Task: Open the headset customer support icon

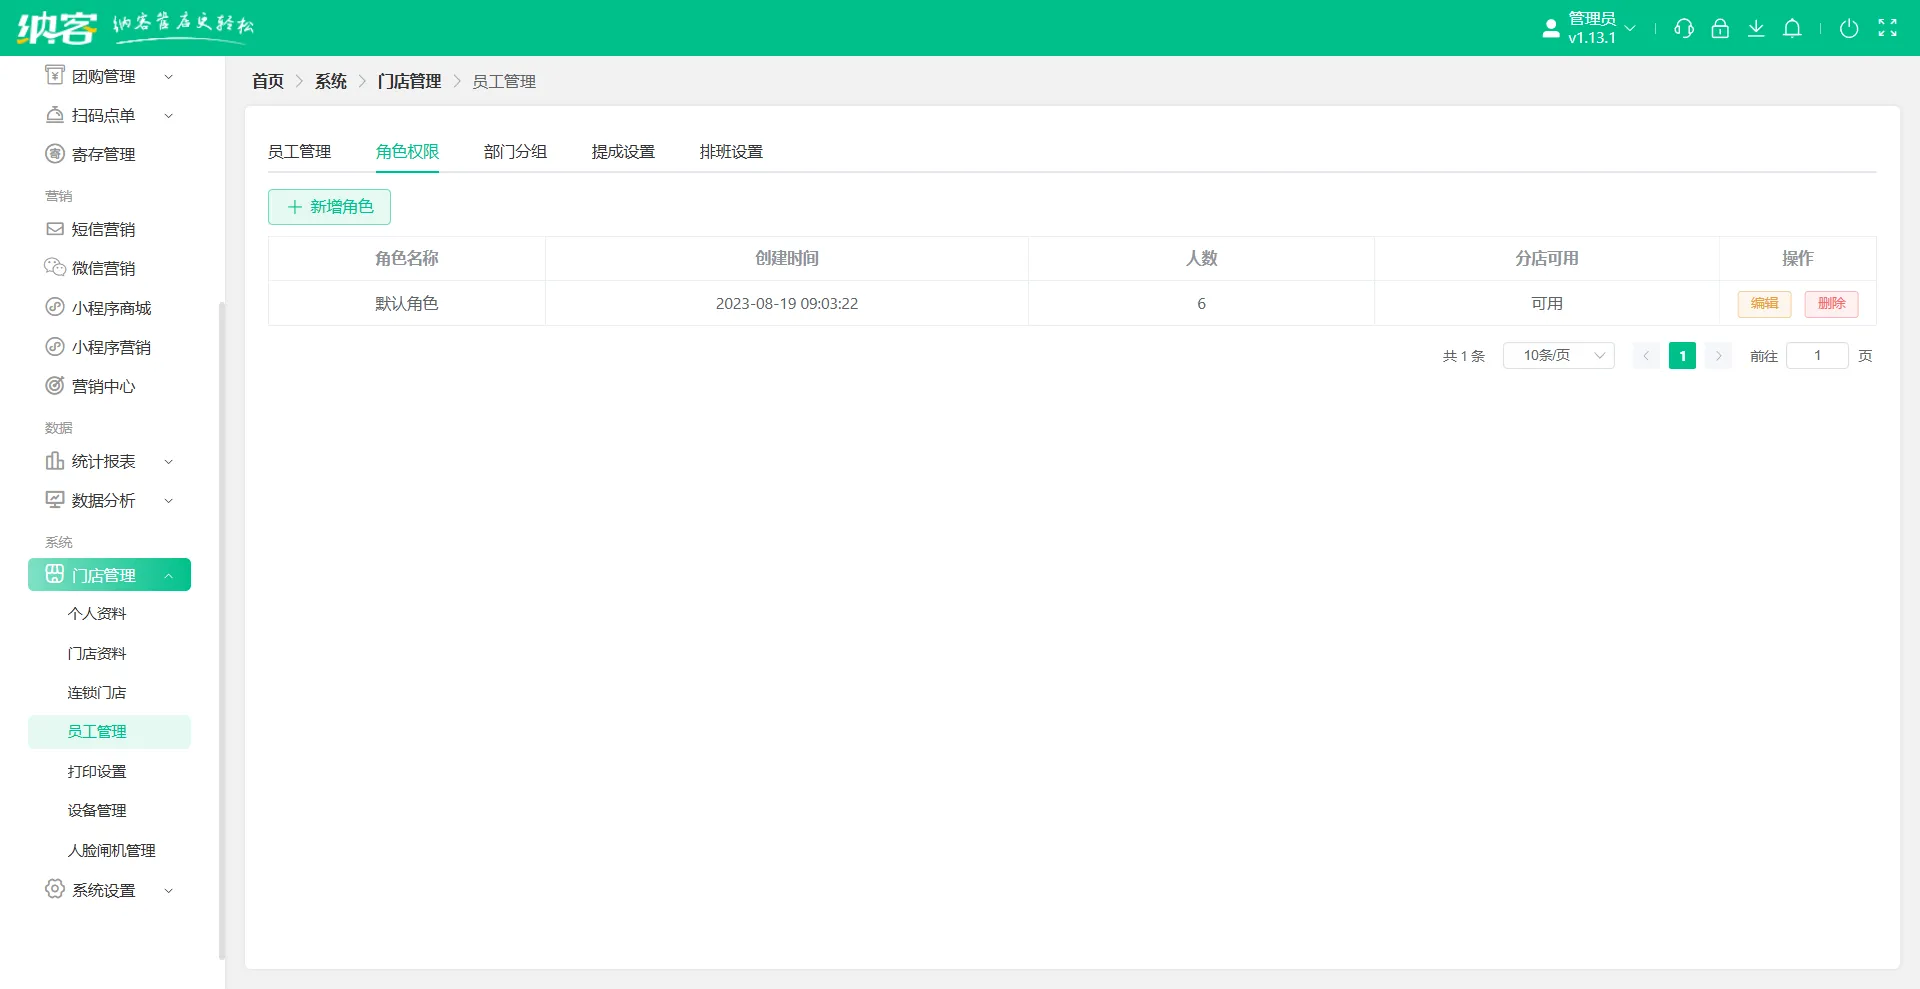Action: pos(1683,28)
